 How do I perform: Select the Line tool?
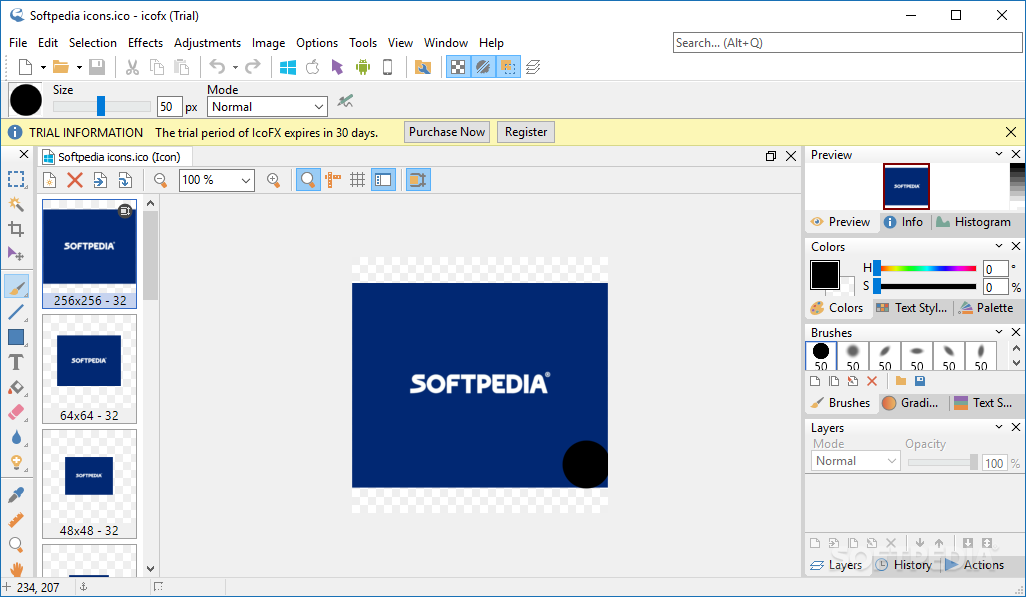(16, 312)
